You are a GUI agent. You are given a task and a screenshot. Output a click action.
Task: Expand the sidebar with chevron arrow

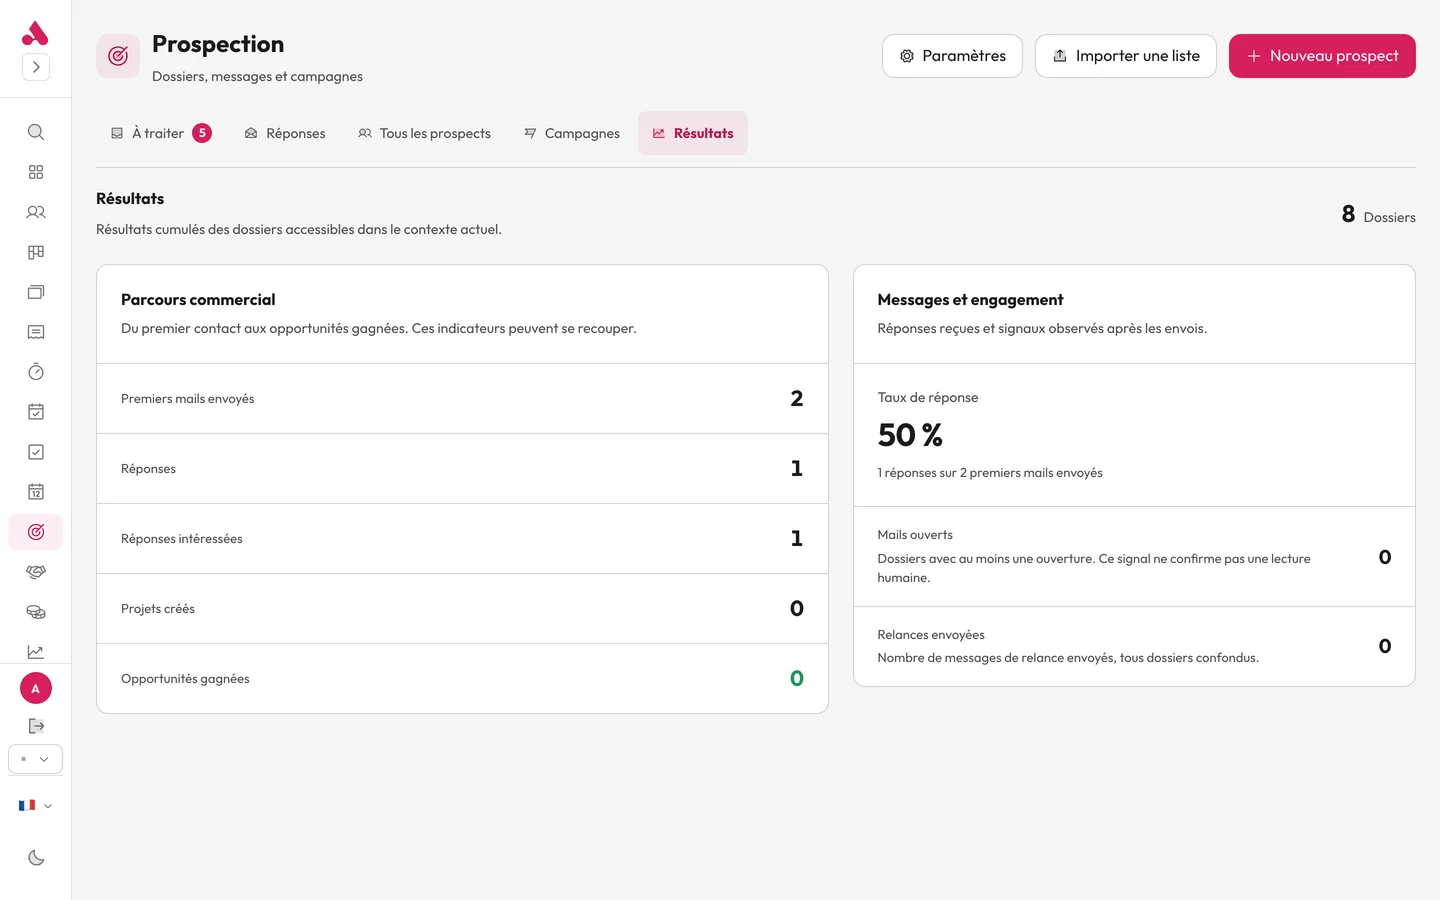tap(36, 67)
